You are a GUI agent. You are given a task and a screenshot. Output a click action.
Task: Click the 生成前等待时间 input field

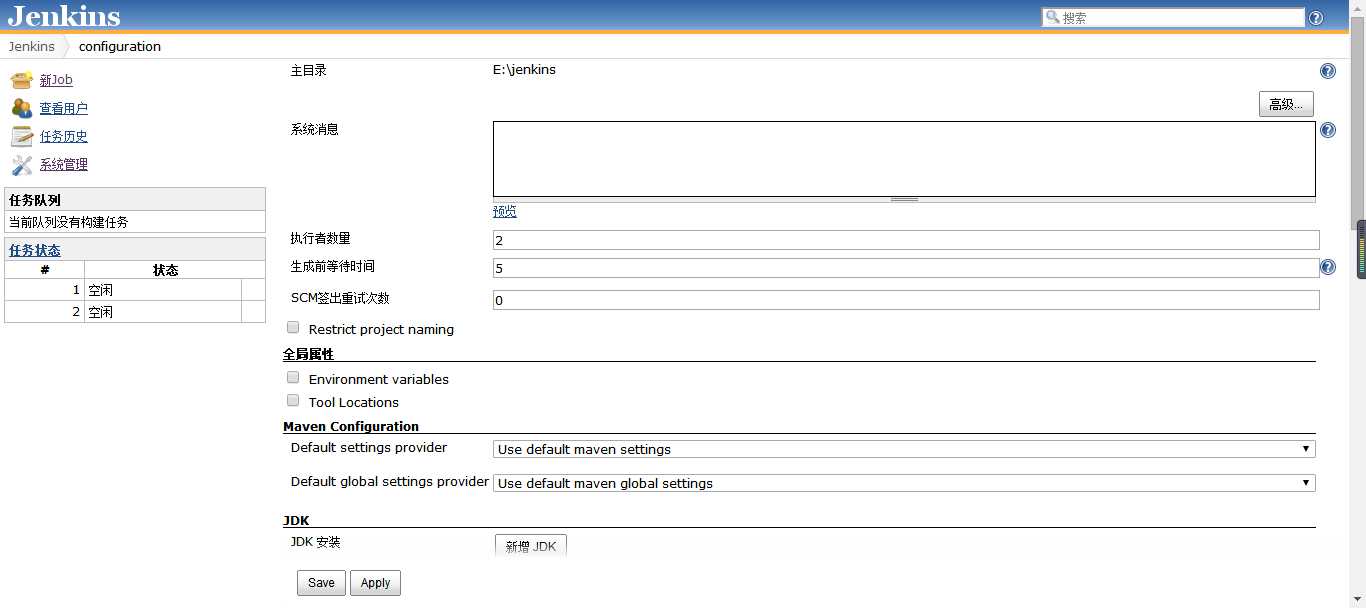(906, 268)
